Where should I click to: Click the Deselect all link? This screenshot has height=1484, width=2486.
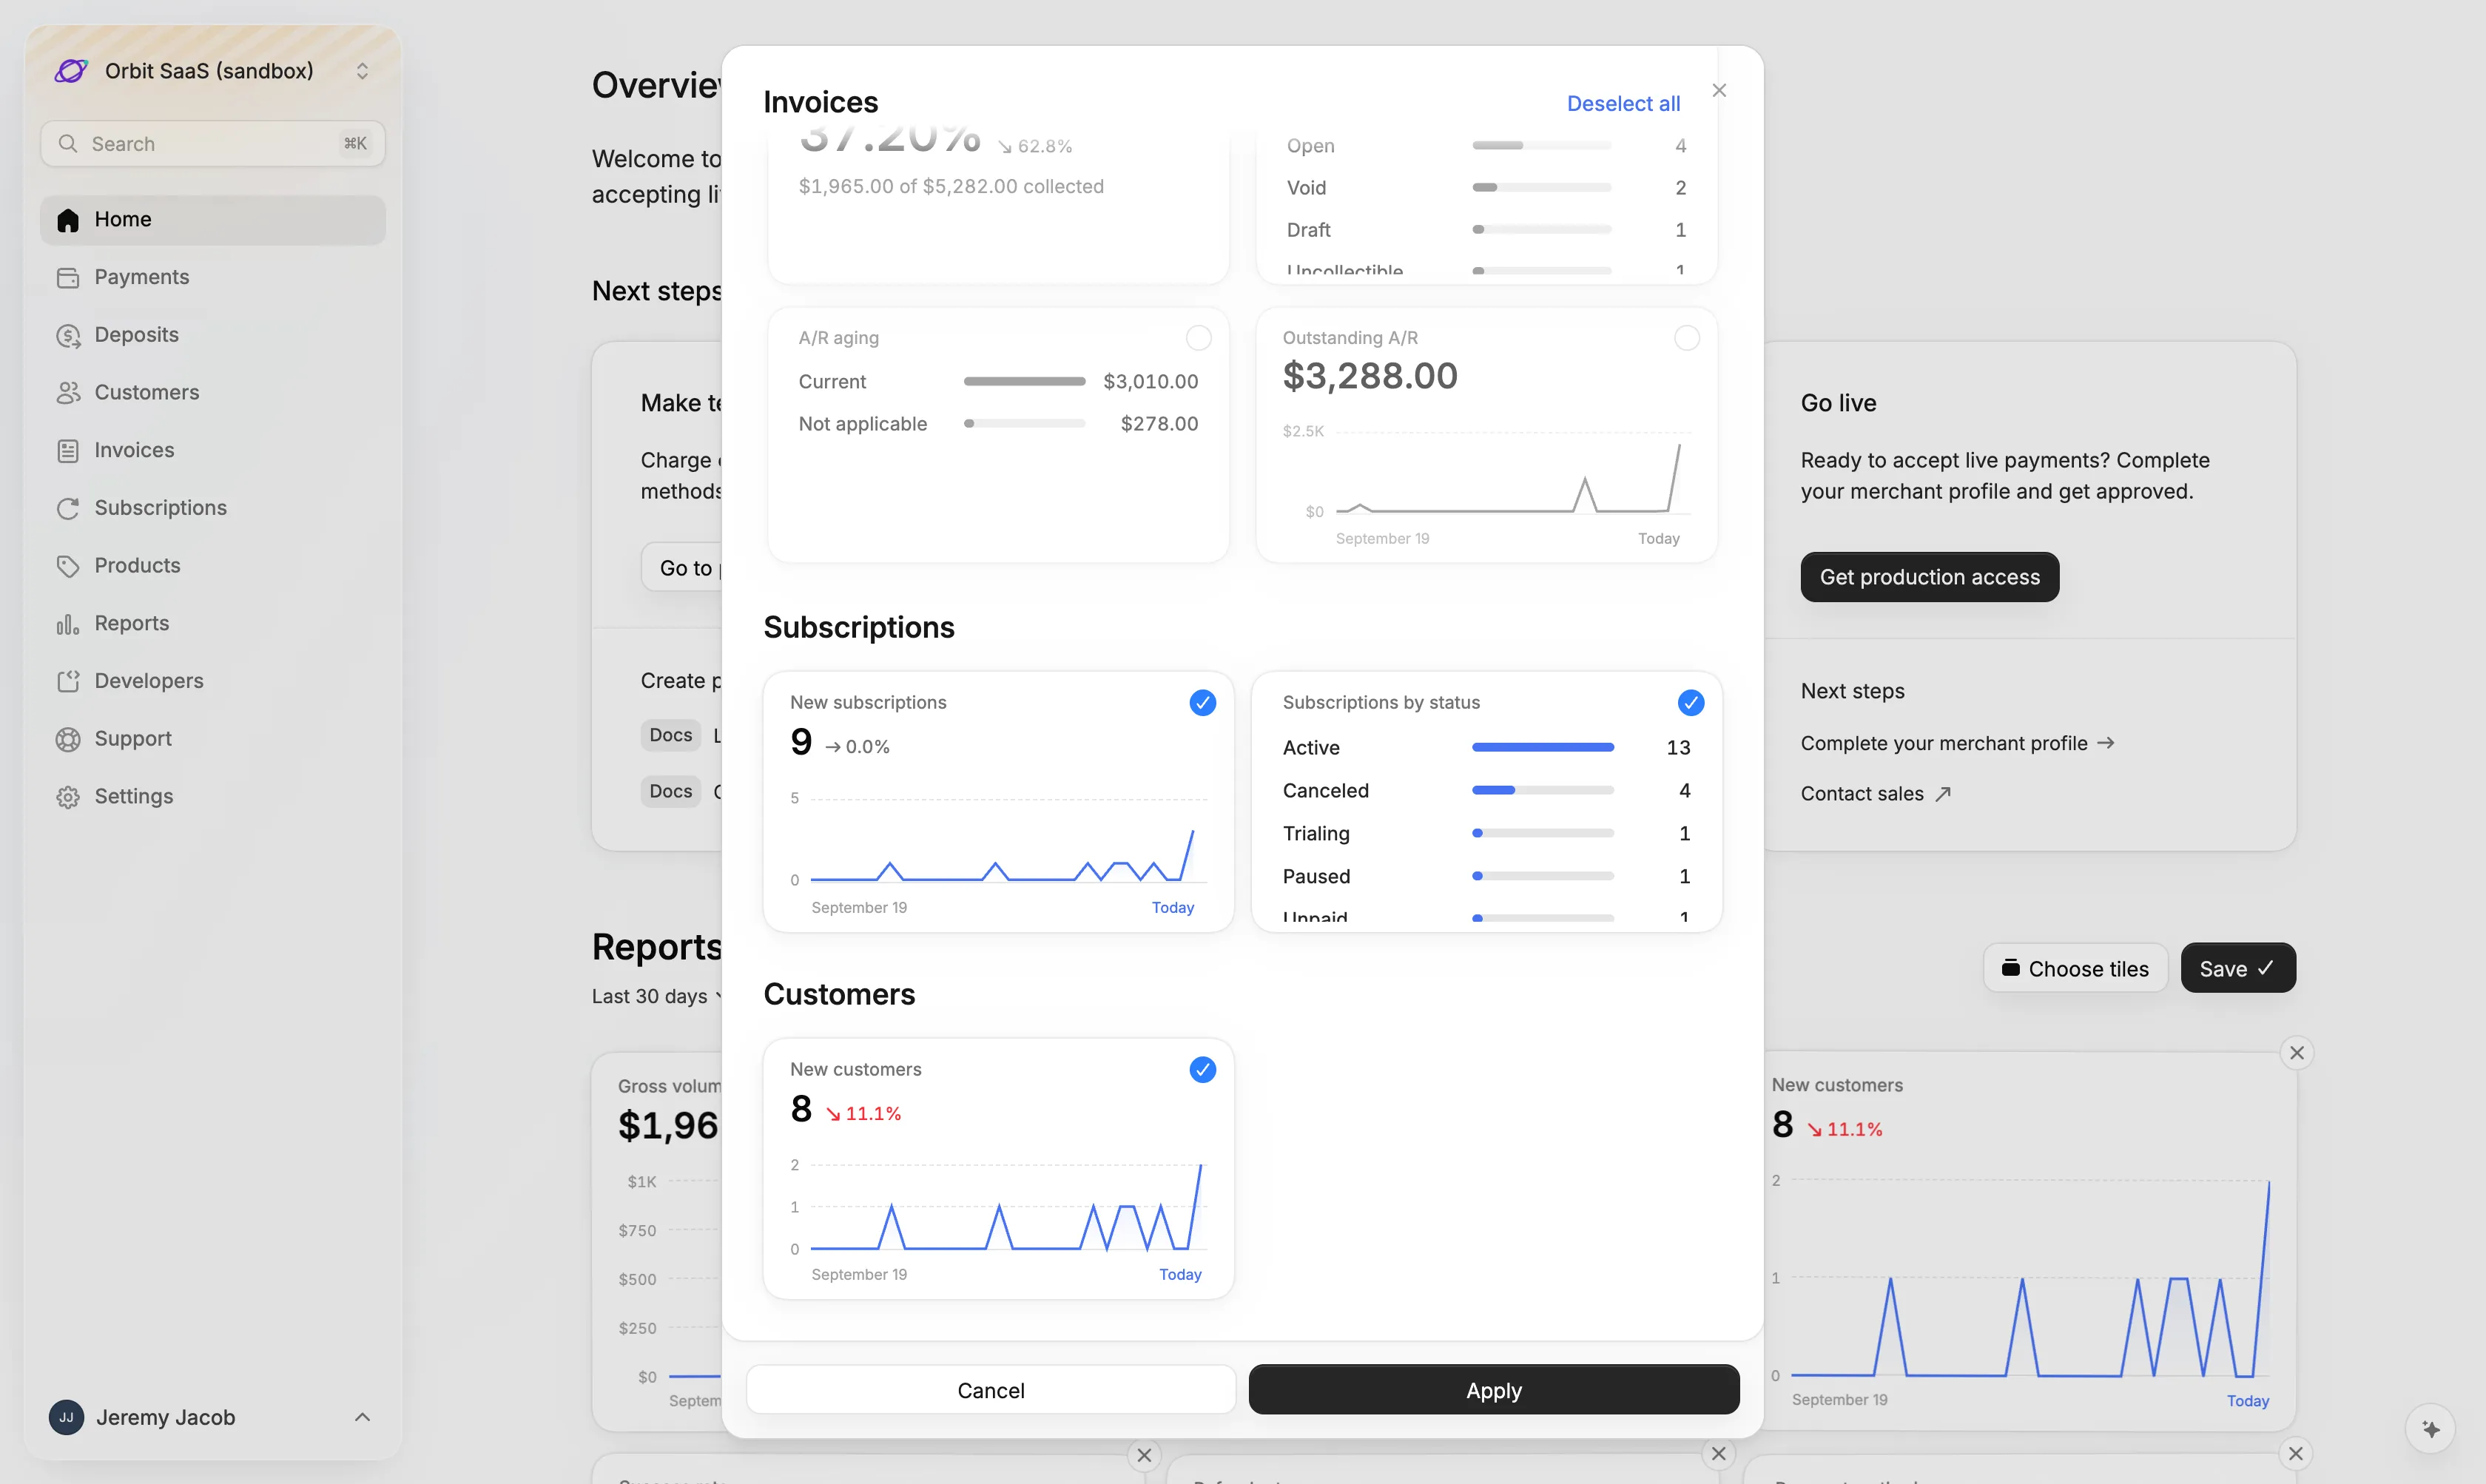1623,104
